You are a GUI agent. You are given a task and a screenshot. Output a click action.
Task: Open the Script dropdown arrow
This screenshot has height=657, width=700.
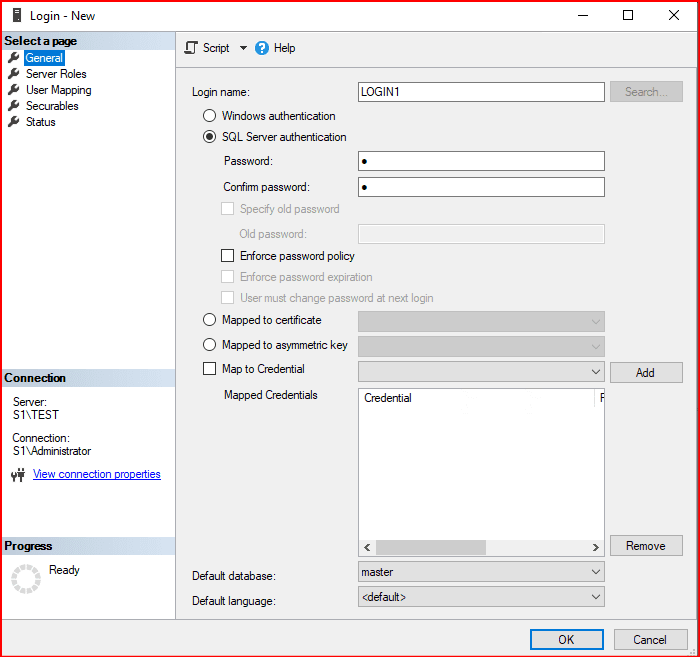tap(243, 48)
